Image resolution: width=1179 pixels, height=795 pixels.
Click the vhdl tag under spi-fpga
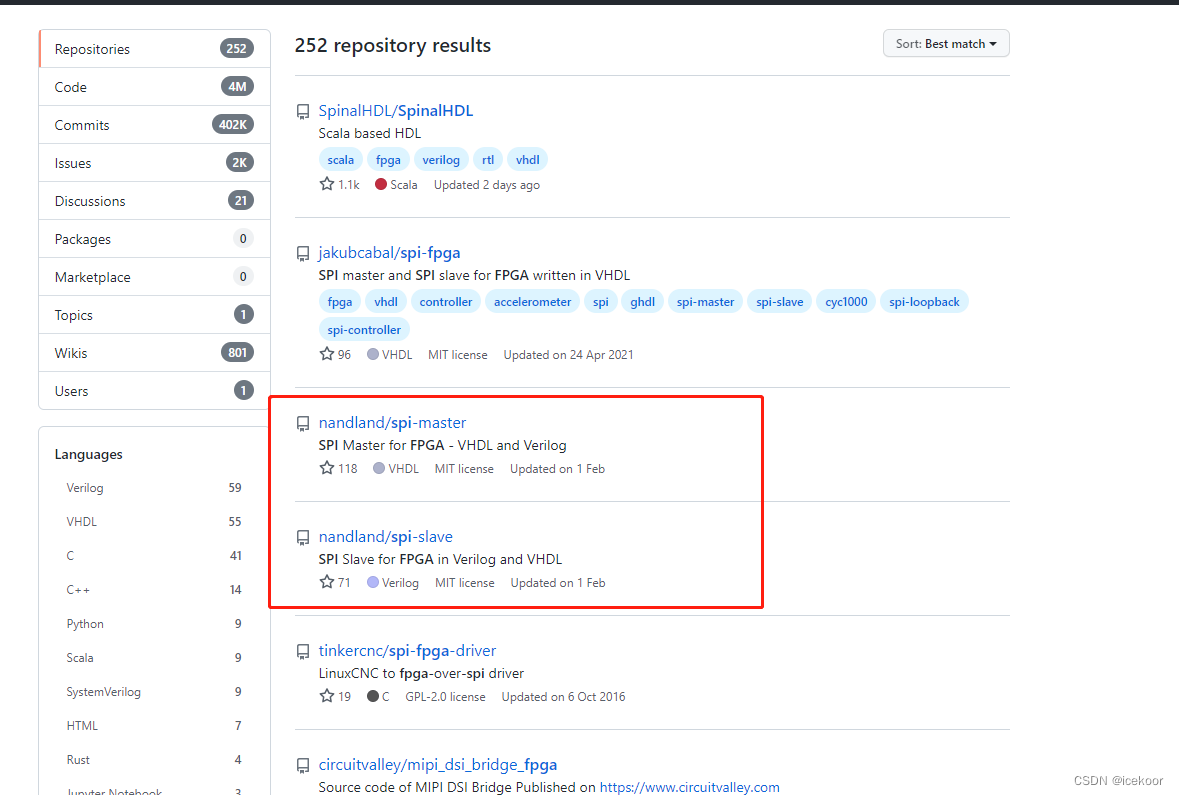[x=386, y=302]
